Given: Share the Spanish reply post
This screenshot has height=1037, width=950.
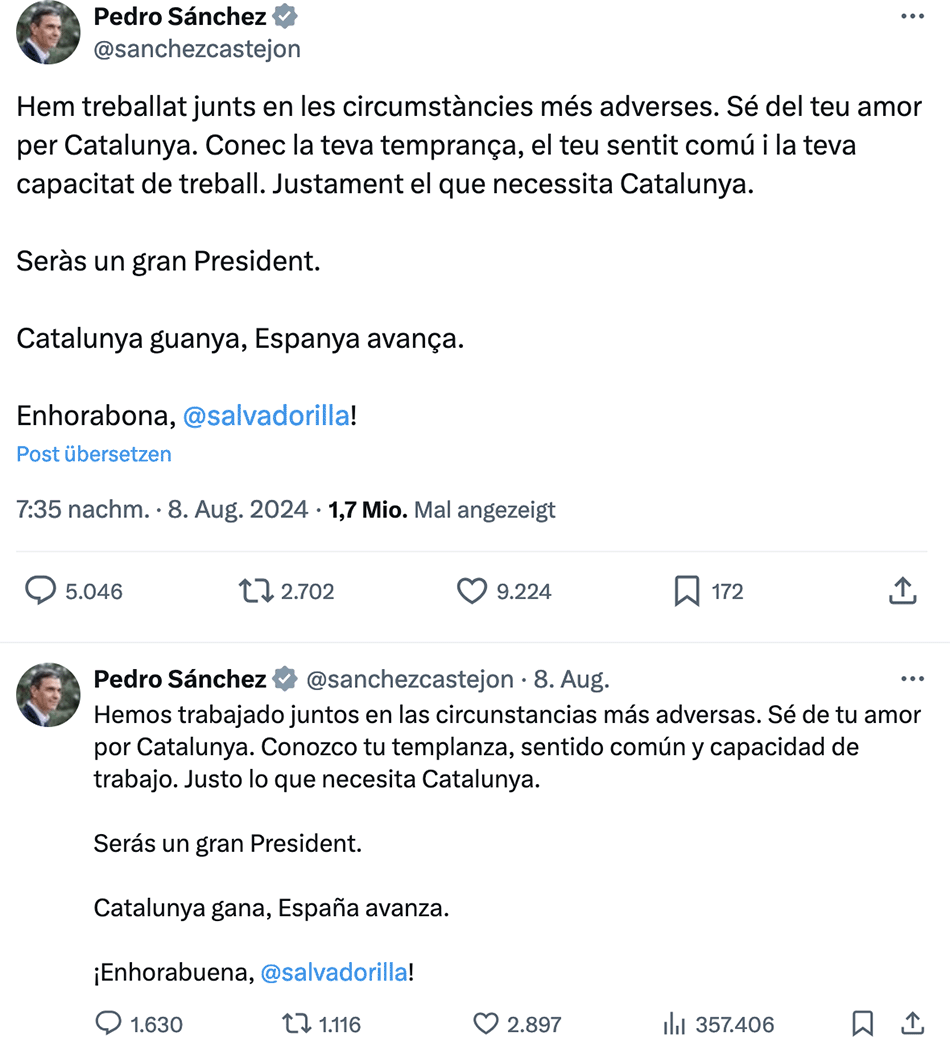Looking at the screenshot, I should point(912,1023).
